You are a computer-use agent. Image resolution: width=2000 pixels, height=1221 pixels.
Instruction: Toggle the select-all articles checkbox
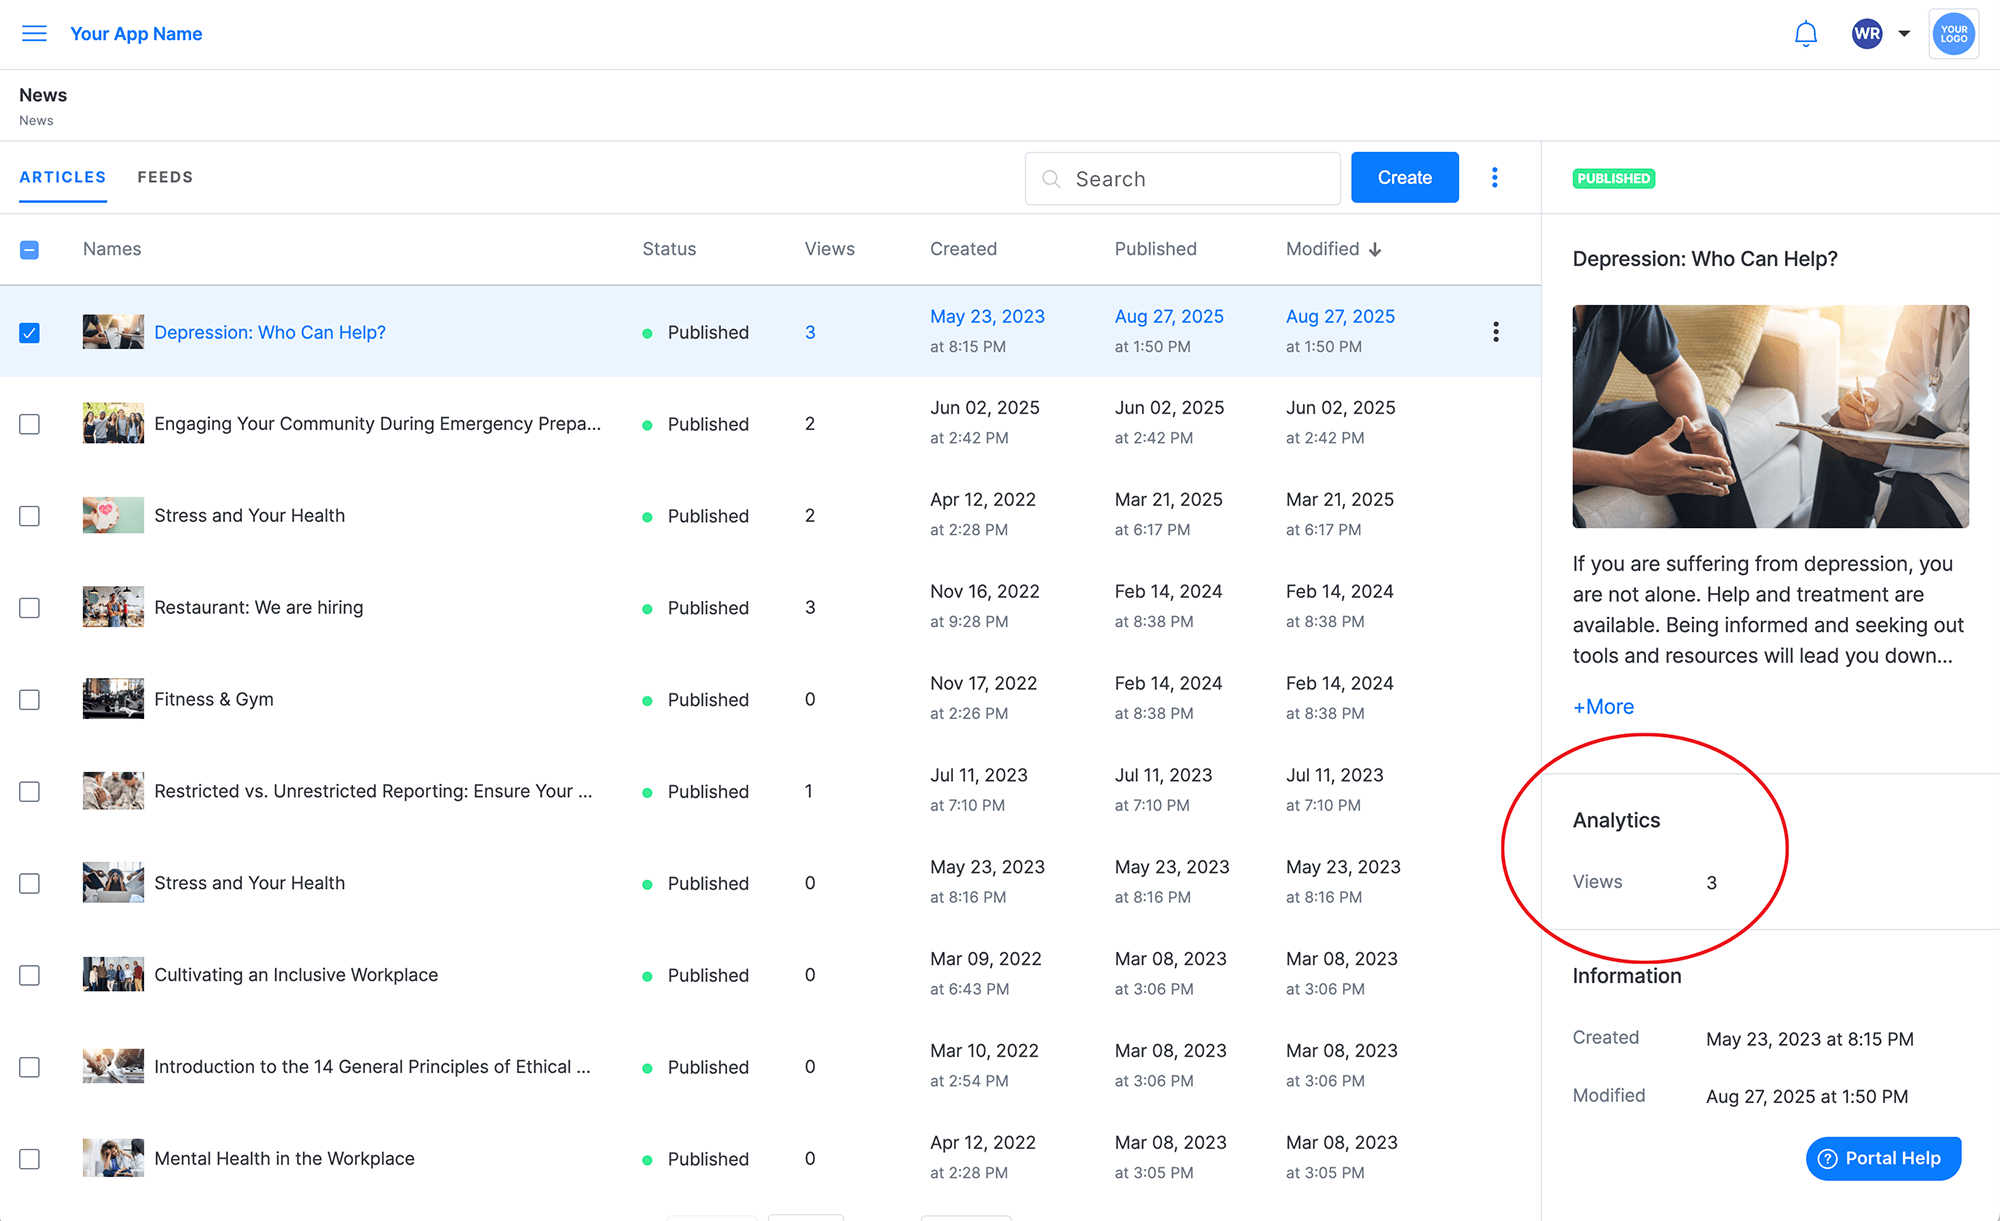[x=30, y=250]
